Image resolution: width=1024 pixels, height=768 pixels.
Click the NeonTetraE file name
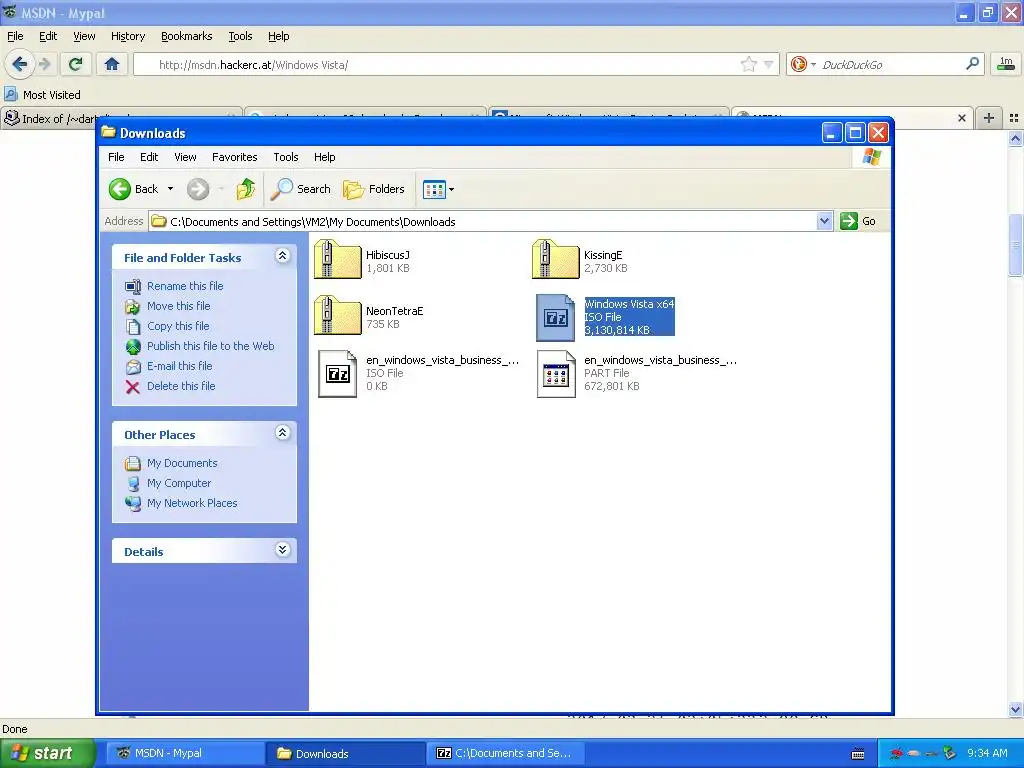pos(394,311)
